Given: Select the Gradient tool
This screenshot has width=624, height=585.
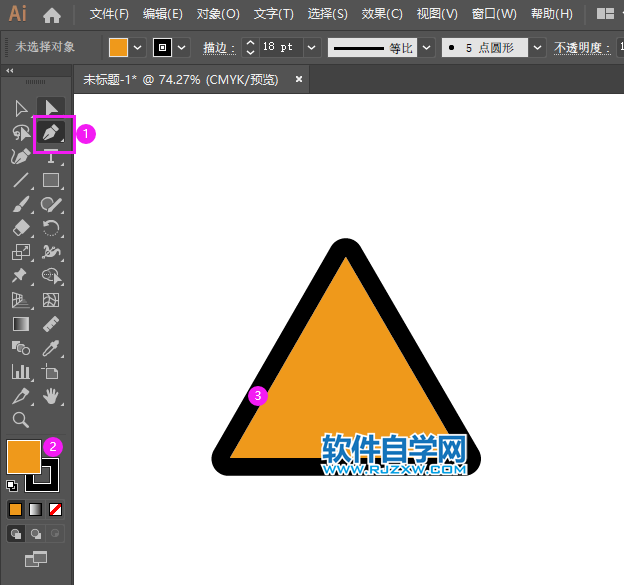Looking at the screenshot, I should 21,324.
